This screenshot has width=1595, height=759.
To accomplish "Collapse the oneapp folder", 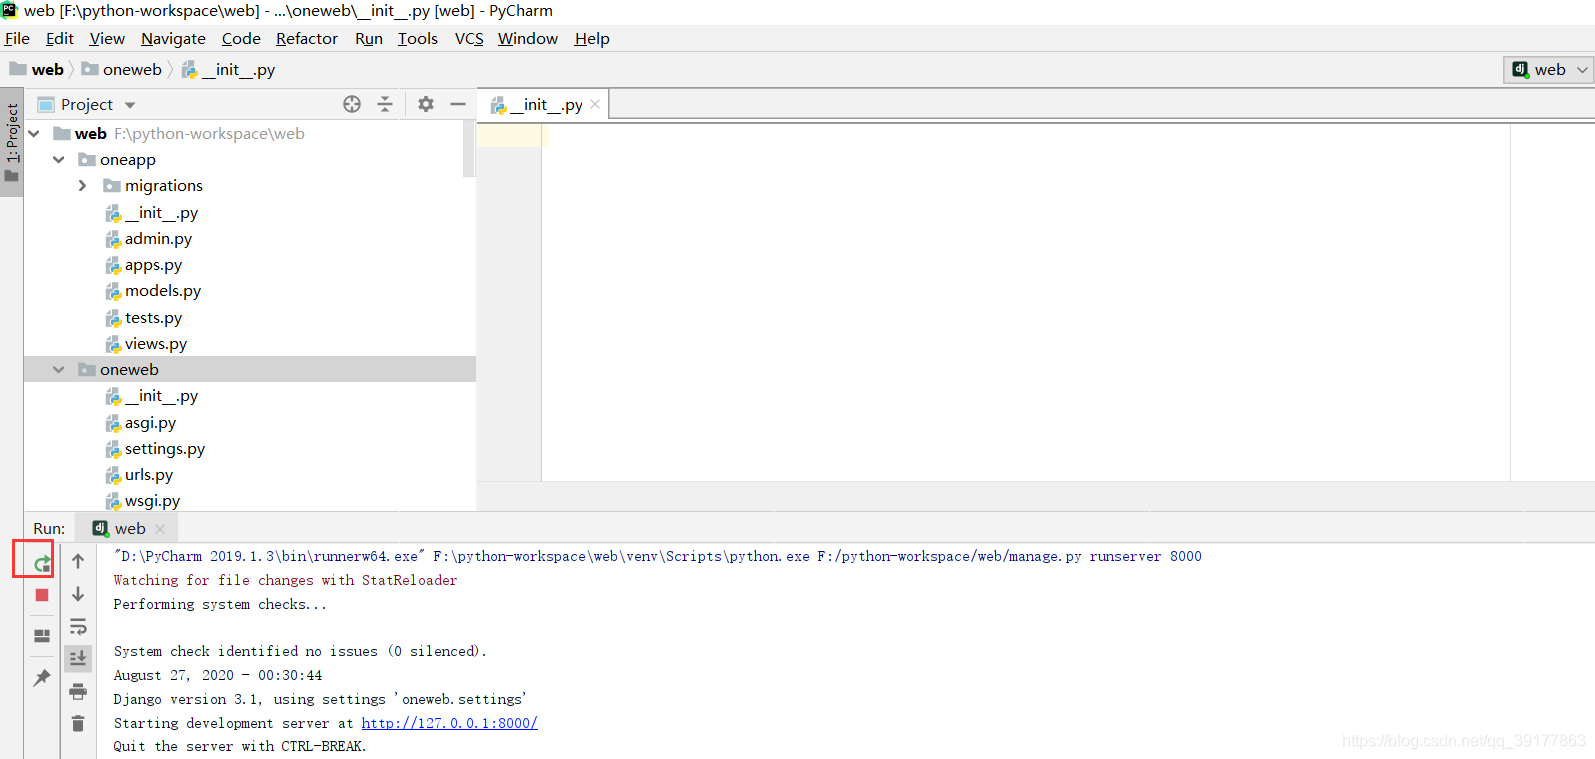I will click(x=59, y=159).
